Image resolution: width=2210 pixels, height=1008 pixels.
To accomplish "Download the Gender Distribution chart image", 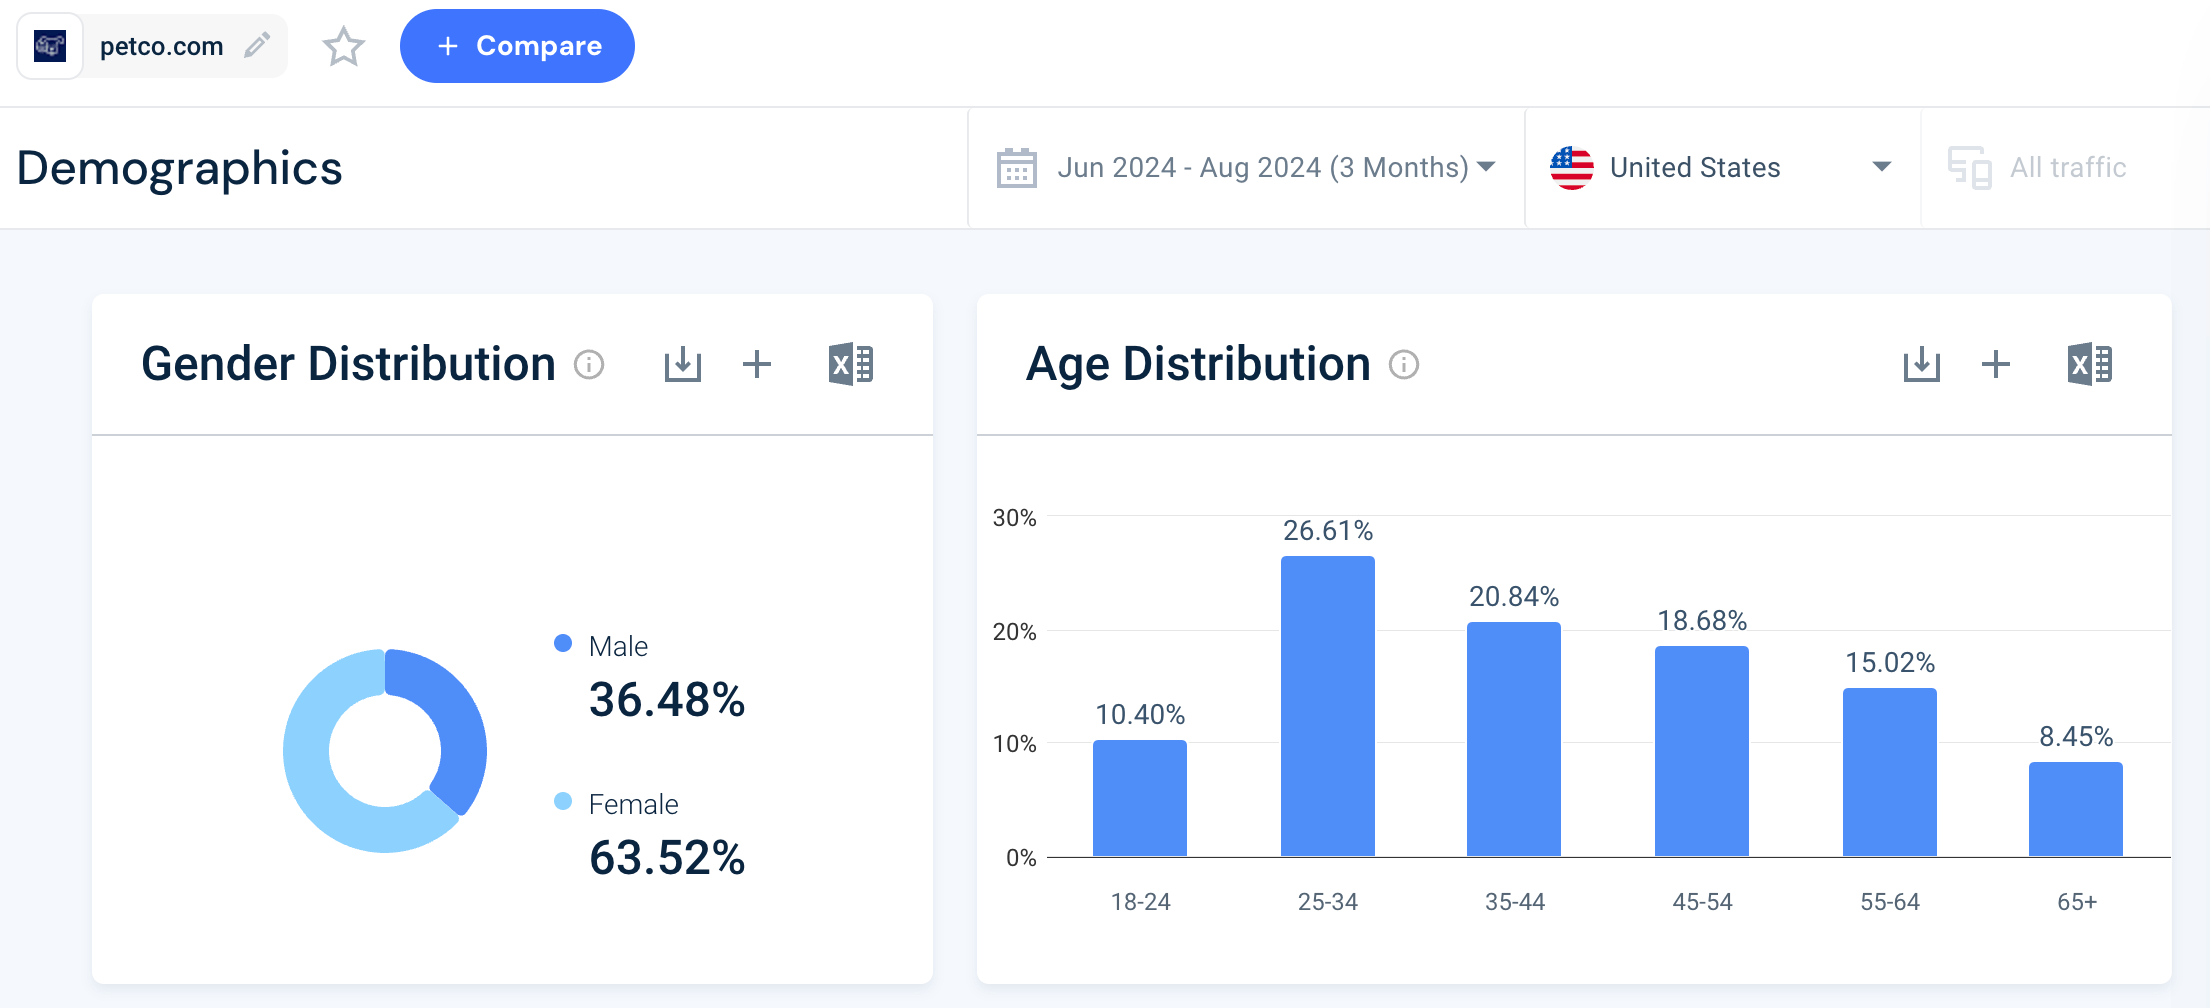I will pyautogui.click(x=683, y=365).
